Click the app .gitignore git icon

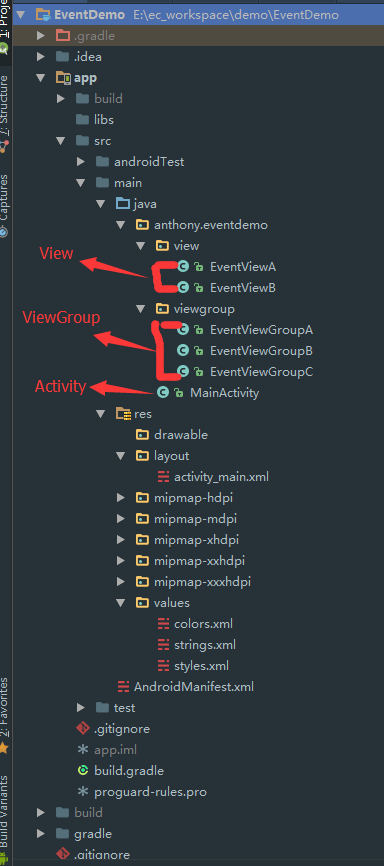pyautogui.click(x=83, y=728)
